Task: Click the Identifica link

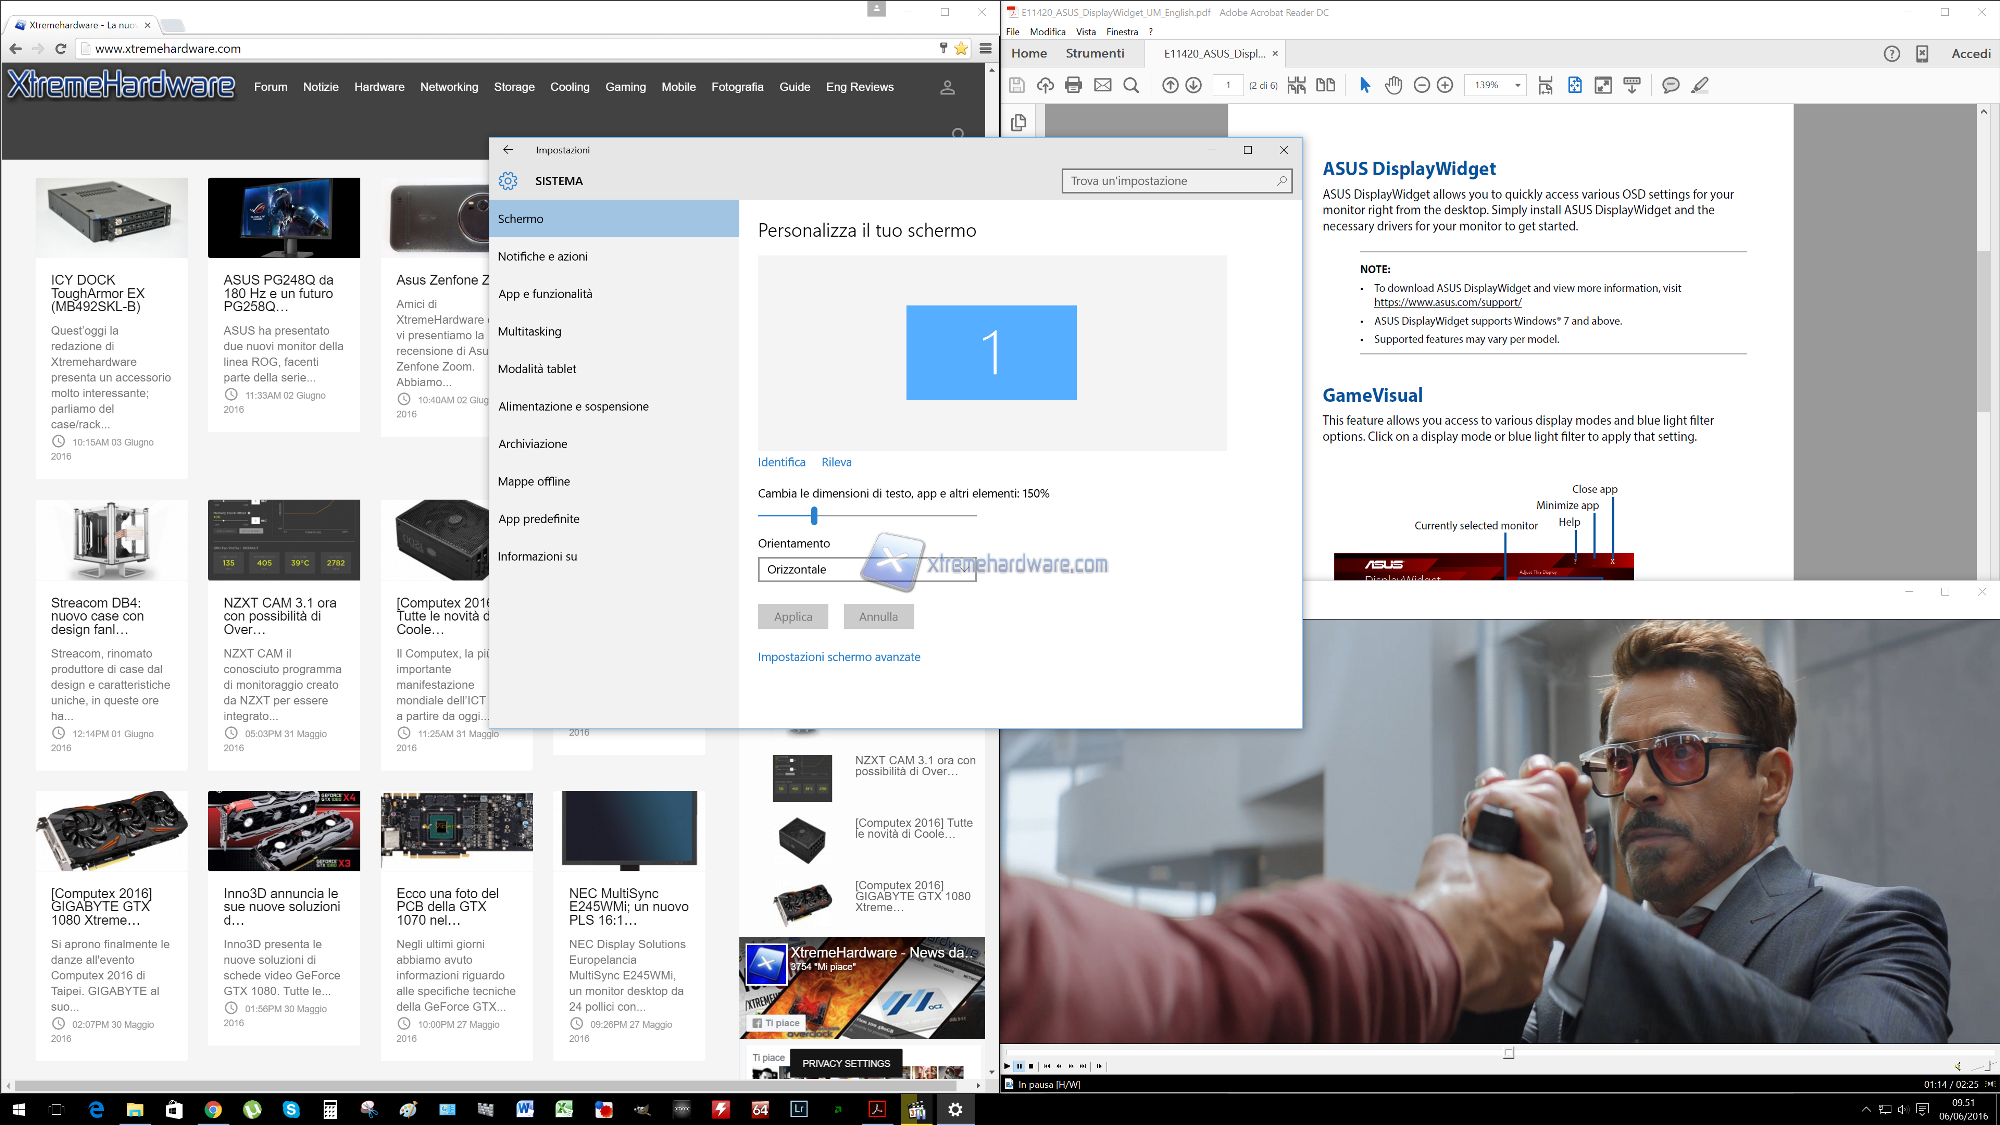Action: (781, 462)
